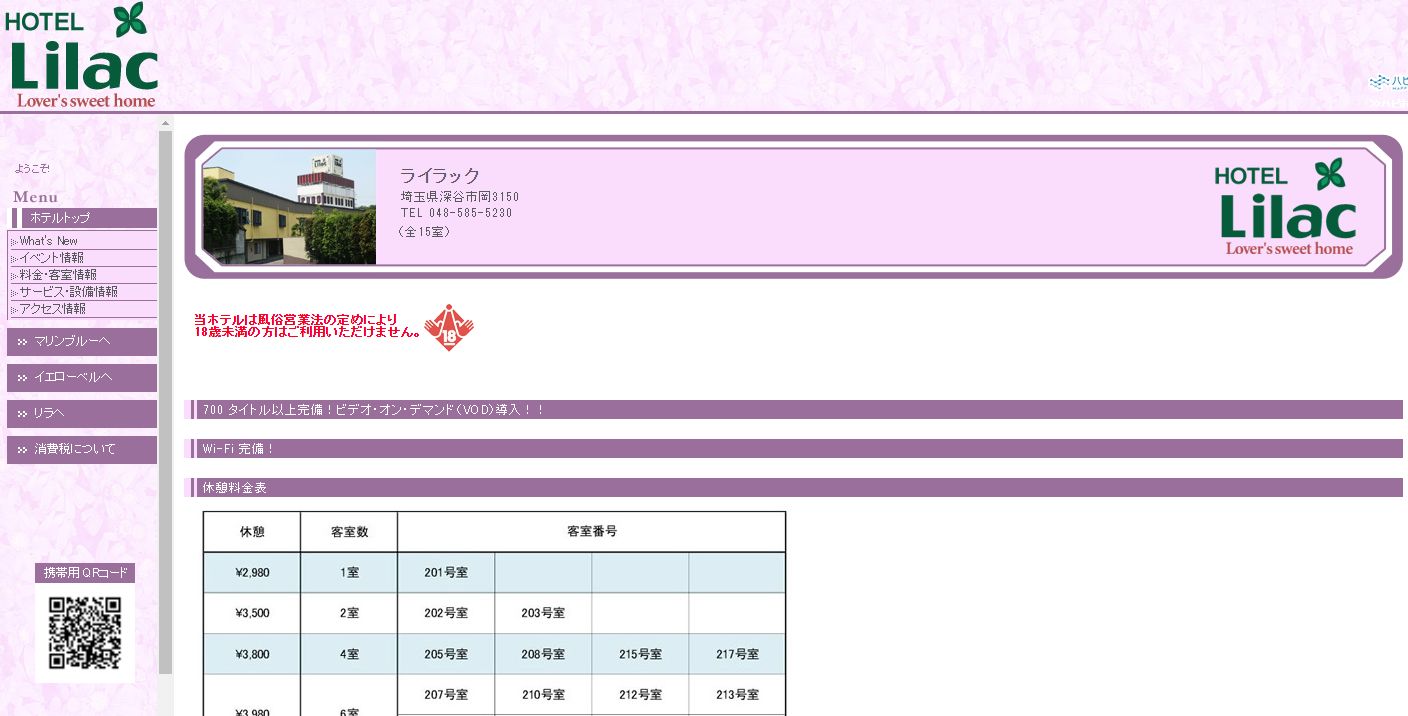The width and height of the screenshot is (1408, 716).
Task: Click the sidebar scrollbar up arrow
Action: (x=166, y=123)
